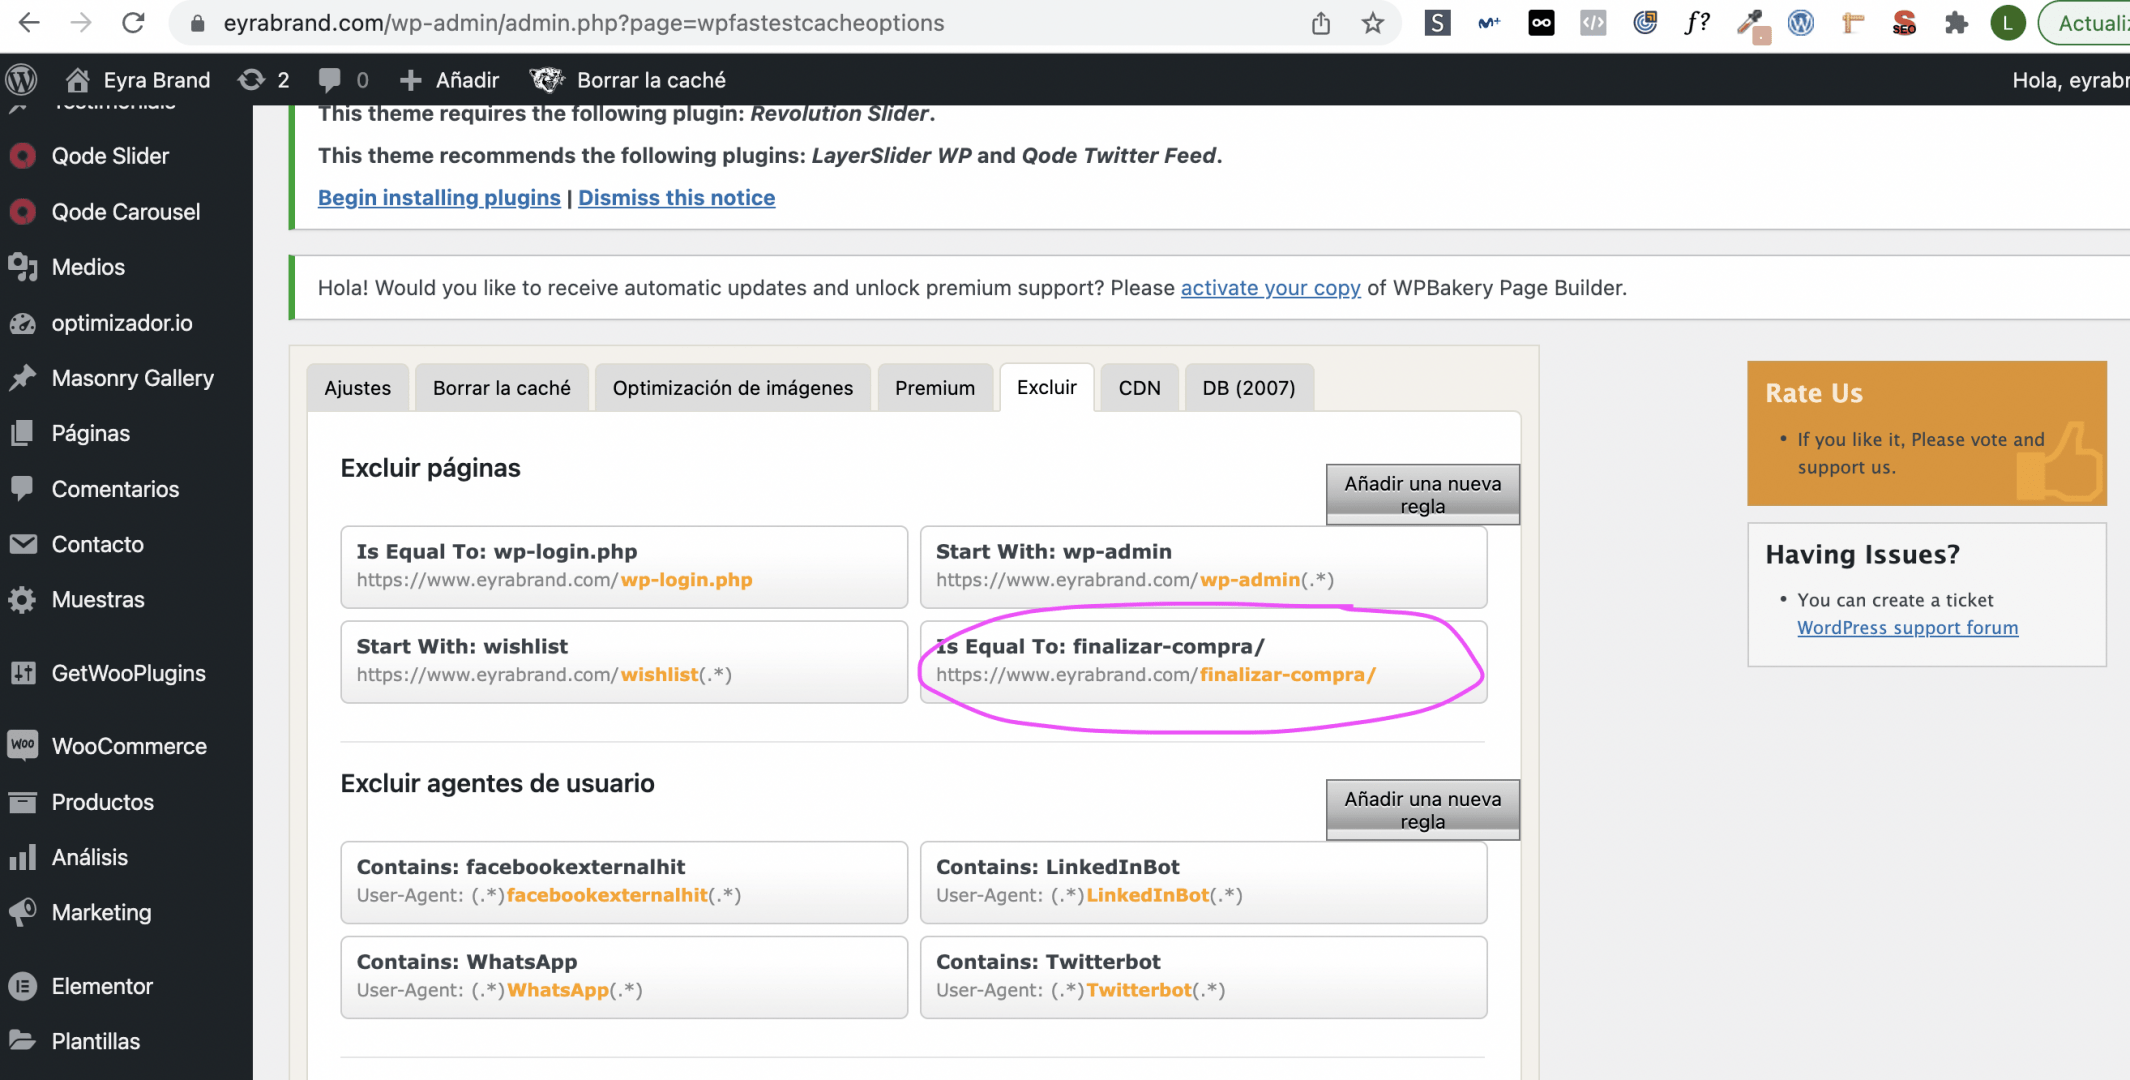Open Masonry Gallery in sidebar
The image size is (2130, 1080).
click(132, 378)
